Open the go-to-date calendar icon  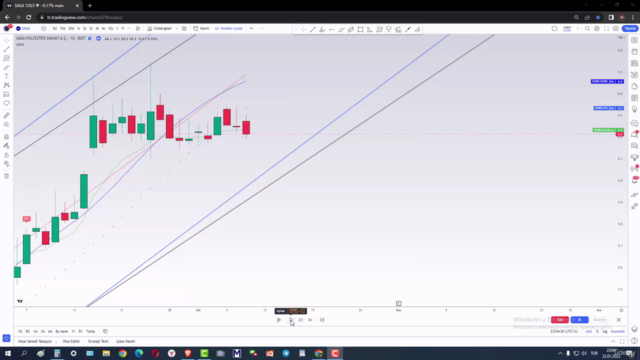[x=105, y=331]
